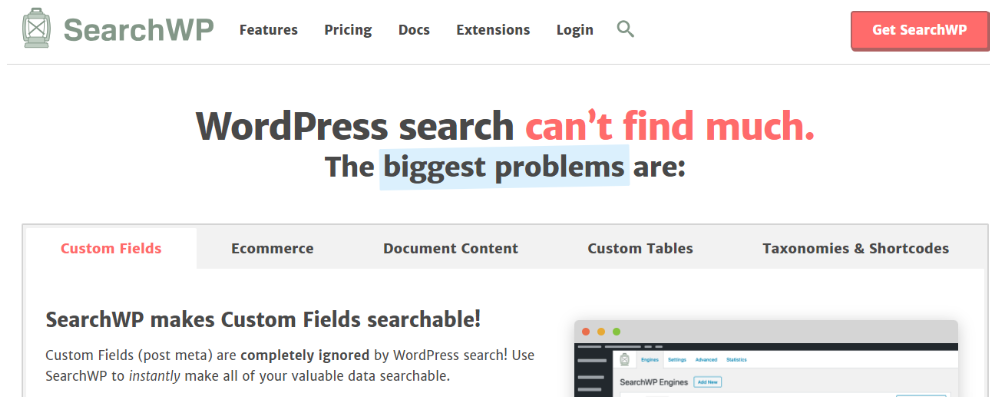Screen dimensions: 990x397
Task: Click the italic word 'instantly'
Action: coord(155,376)
